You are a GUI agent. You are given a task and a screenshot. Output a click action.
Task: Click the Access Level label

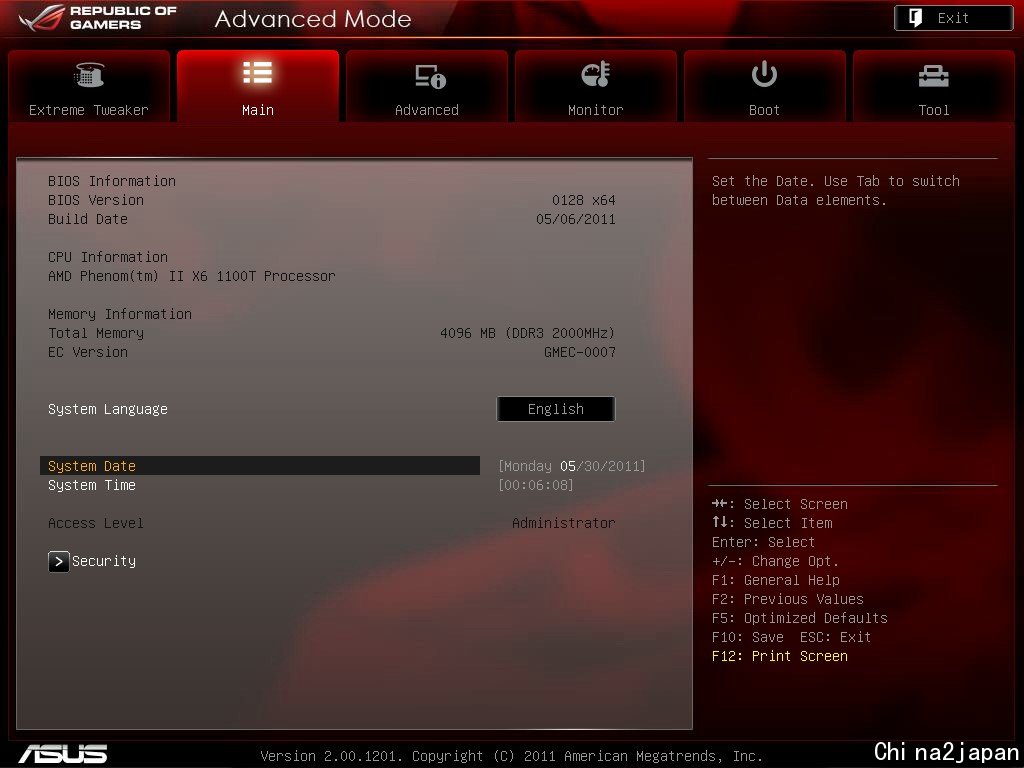tap(95, 523)
